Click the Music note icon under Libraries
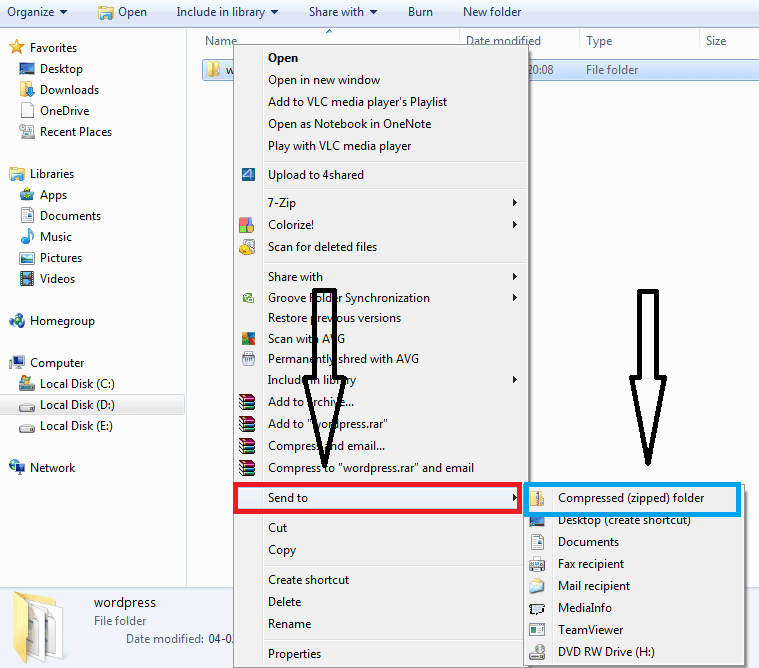This screenshot has height=668, width=759. [27, 236]
